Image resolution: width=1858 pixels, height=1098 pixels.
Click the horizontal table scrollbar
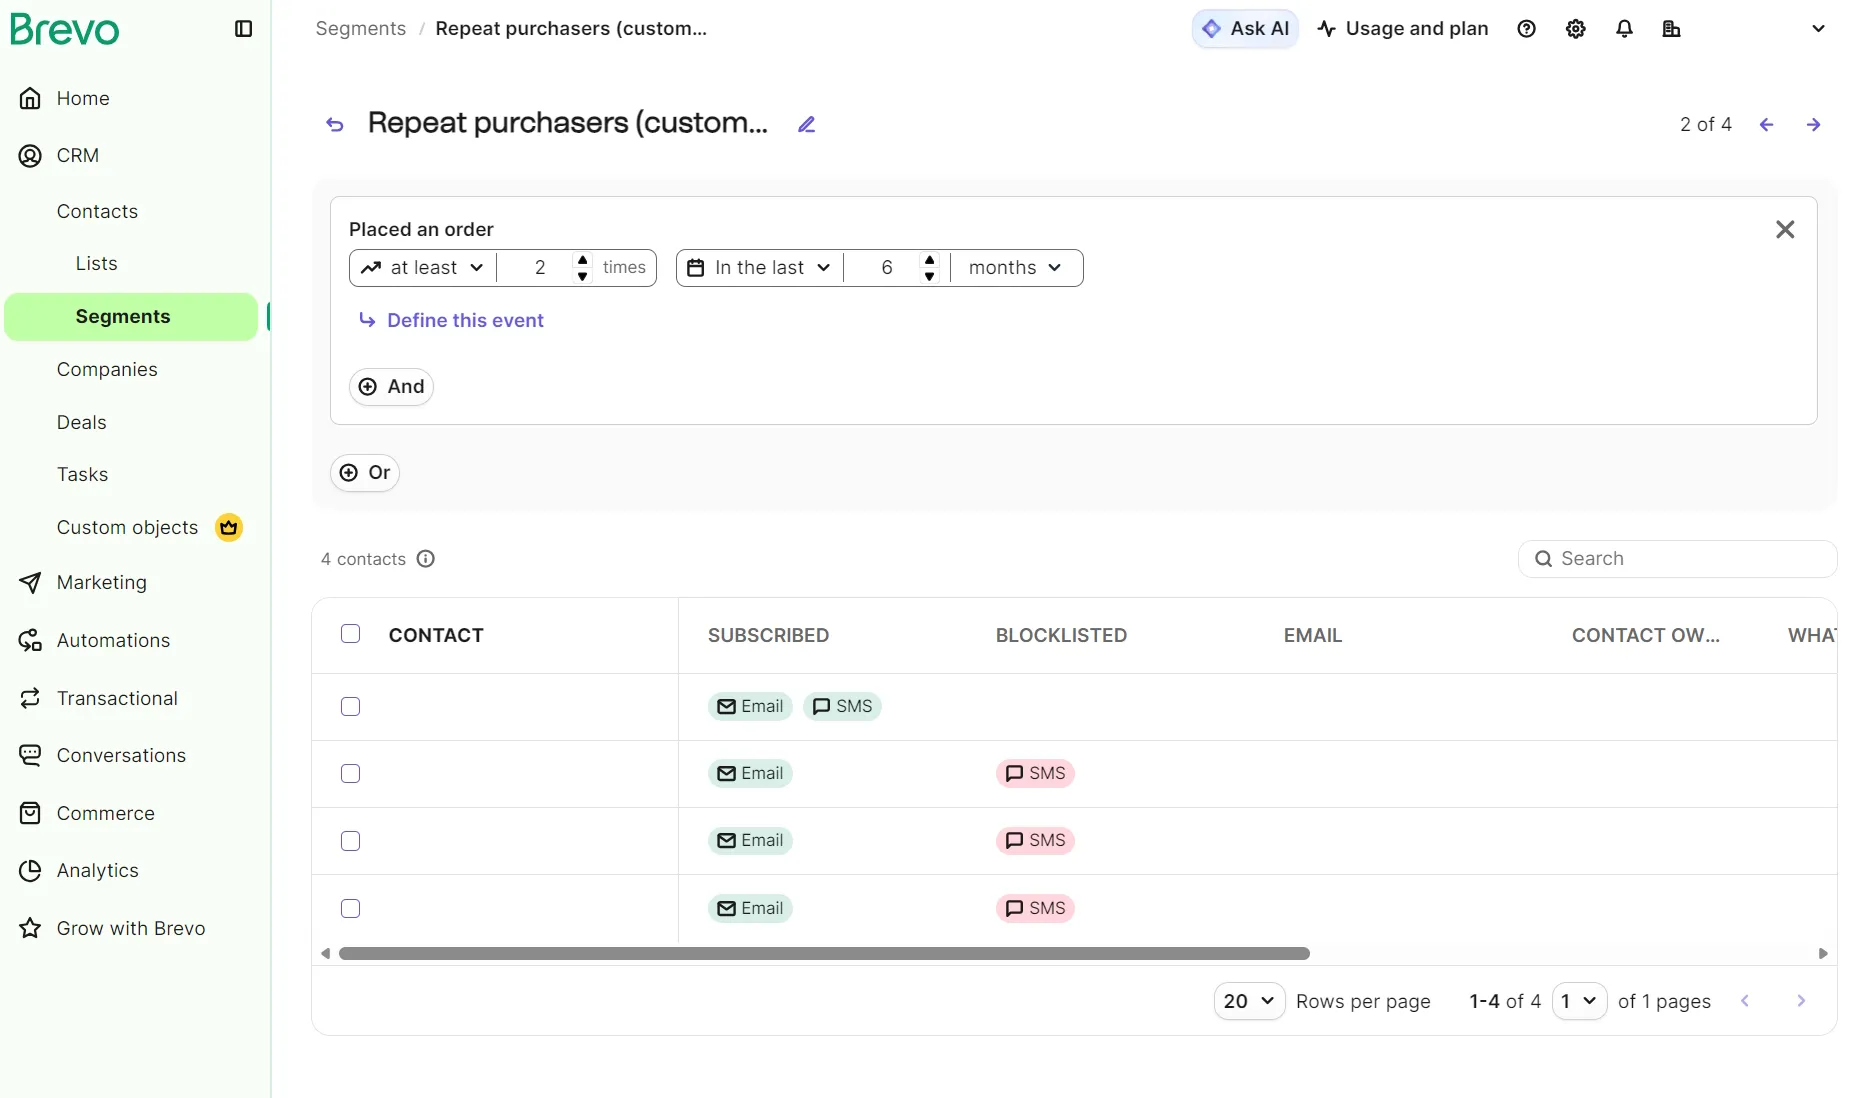tap(824, 954)
